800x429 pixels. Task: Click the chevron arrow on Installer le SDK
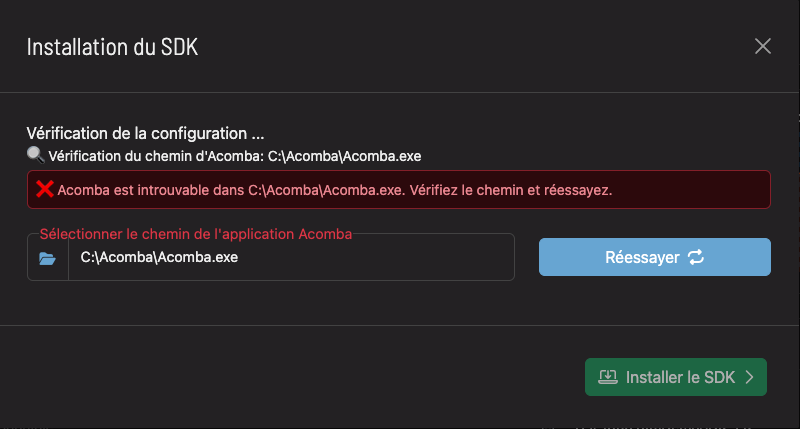(x=748, y=377)
